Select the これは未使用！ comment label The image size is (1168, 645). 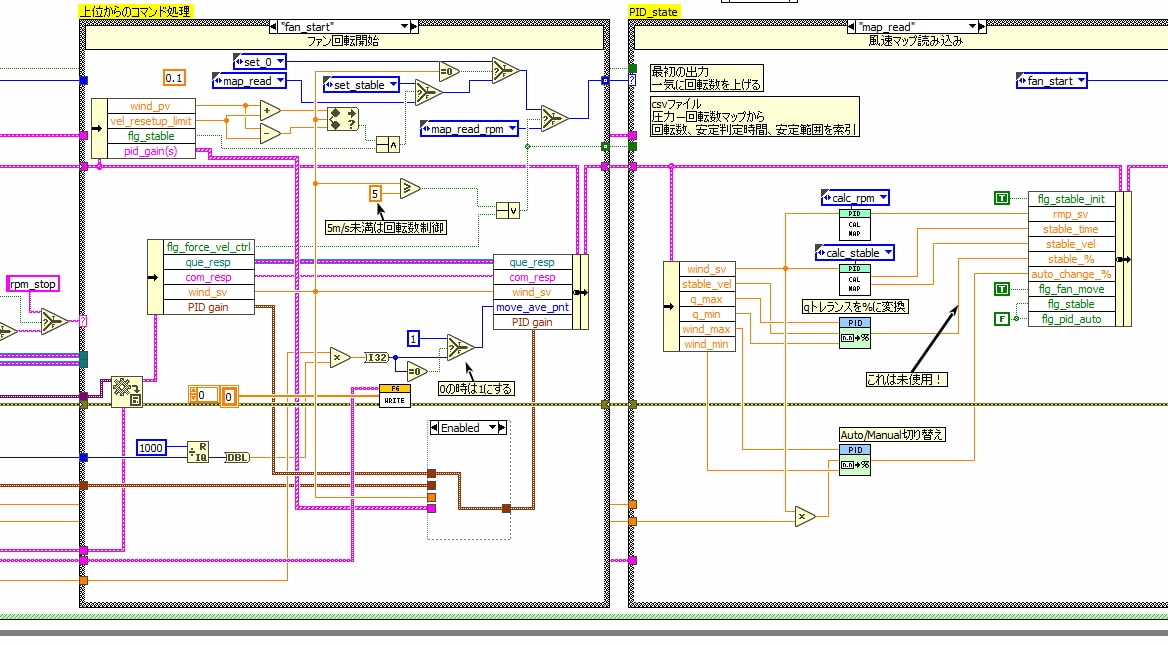[907, 379]
